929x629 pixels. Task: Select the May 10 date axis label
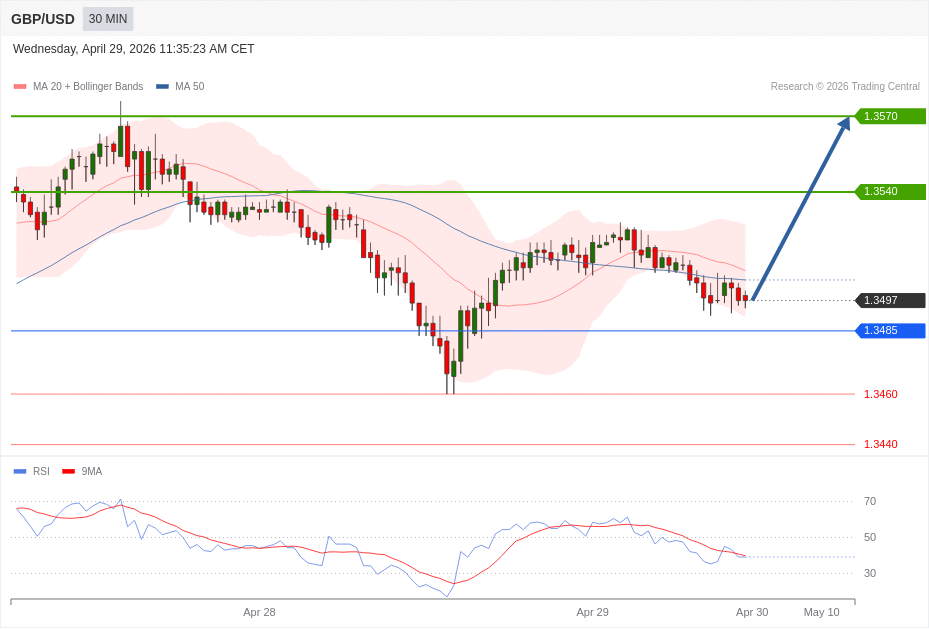[x=821, y=612]
